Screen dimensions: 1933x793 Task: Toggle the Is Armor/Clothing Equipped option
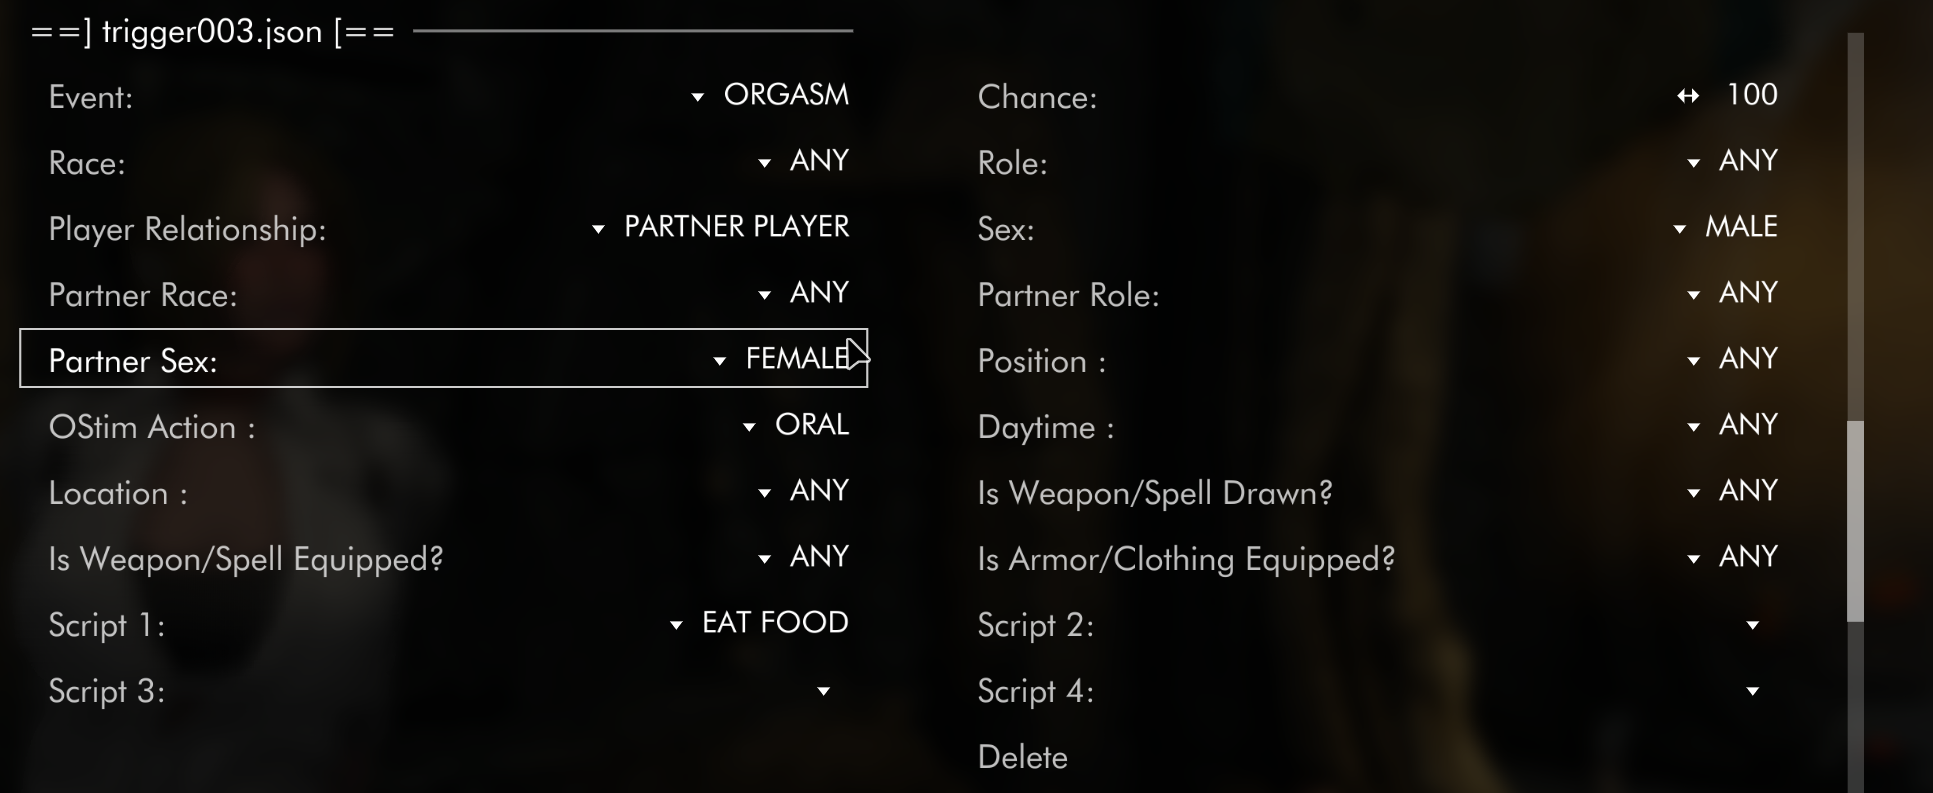1377,559
